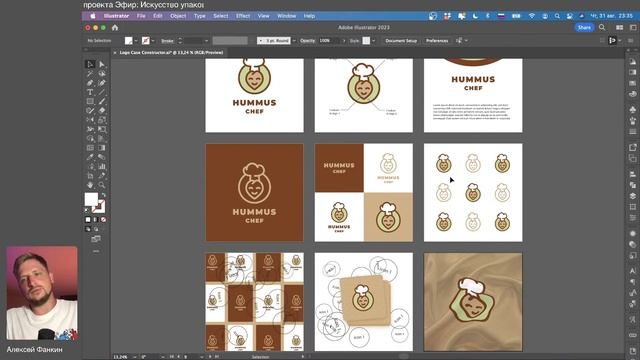Viewport: 640px width, 360px height.
Task: Click the large fill swatch in the toolbar
Action: pos(91,199)
